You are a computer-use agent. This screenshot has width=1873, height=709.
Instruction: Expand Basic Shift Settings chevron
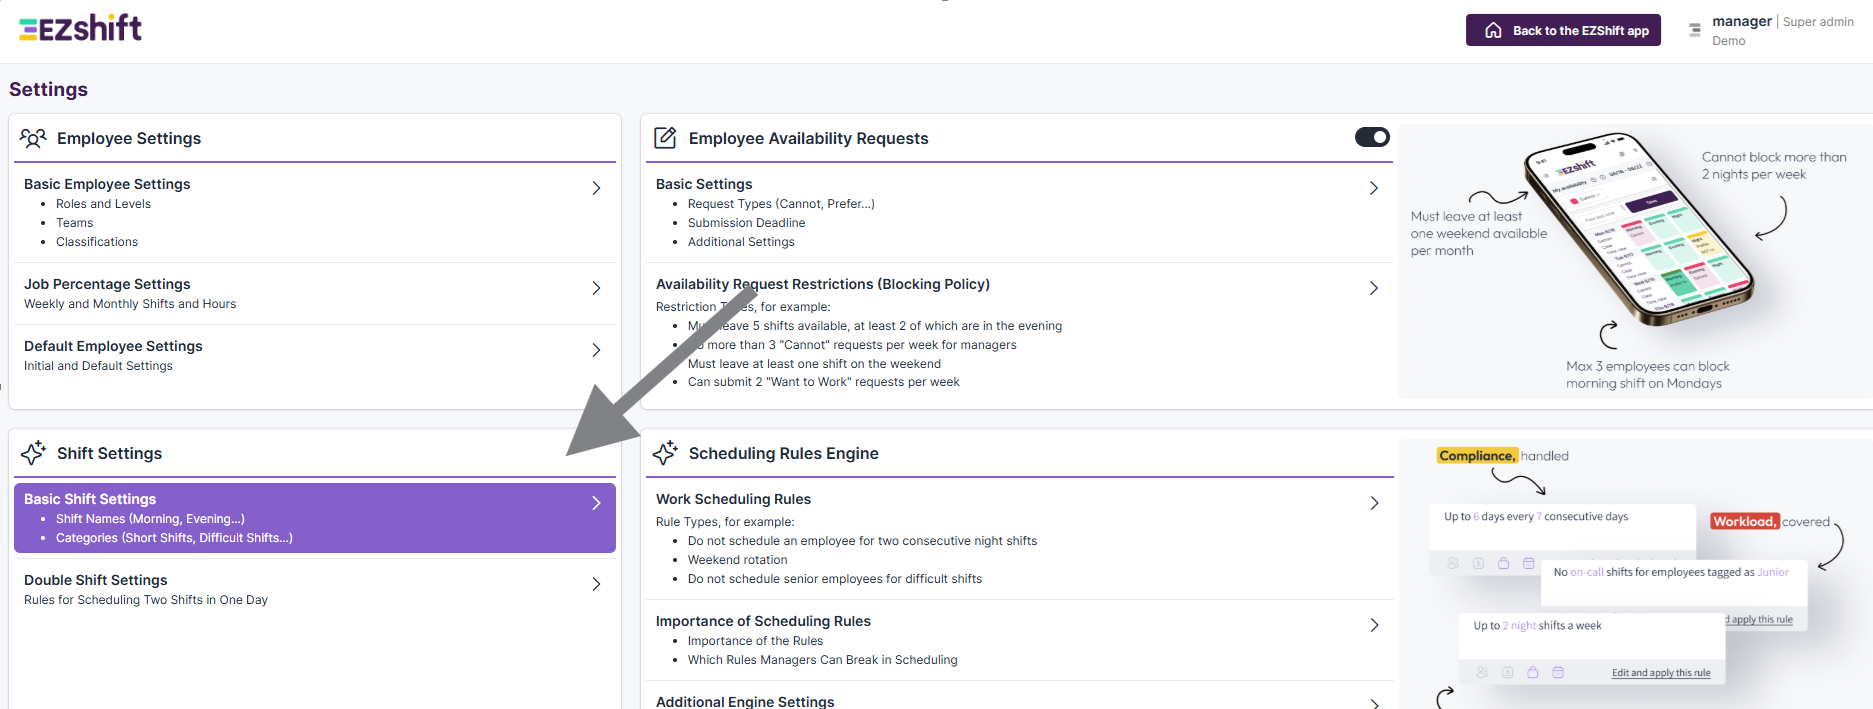click(596, 503)
